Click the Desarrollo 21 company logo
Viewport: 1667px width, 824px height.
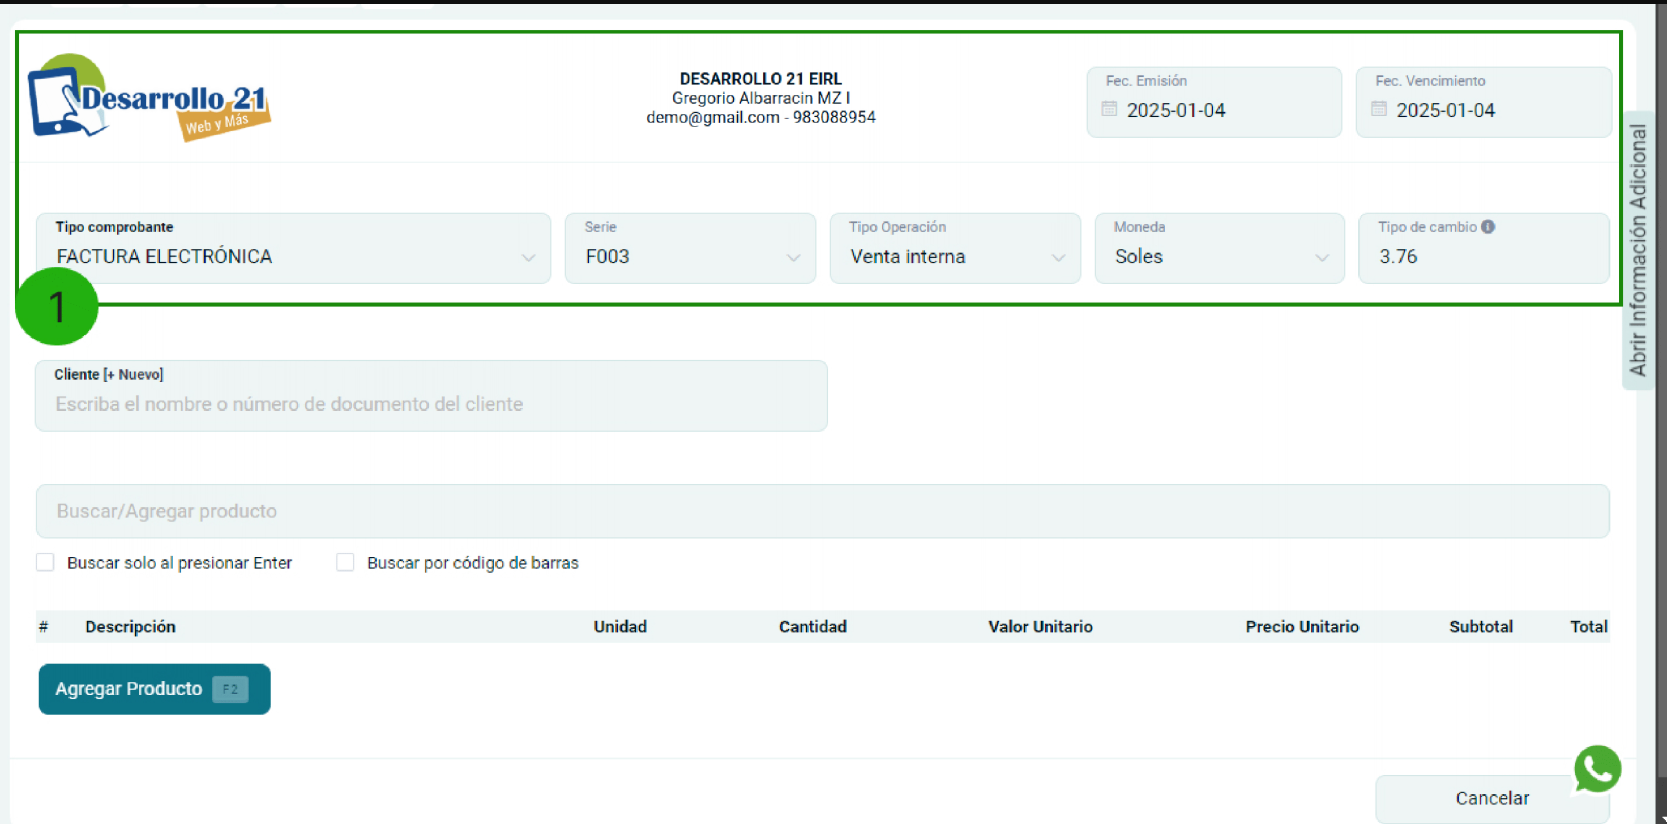[x=150, y=99]
